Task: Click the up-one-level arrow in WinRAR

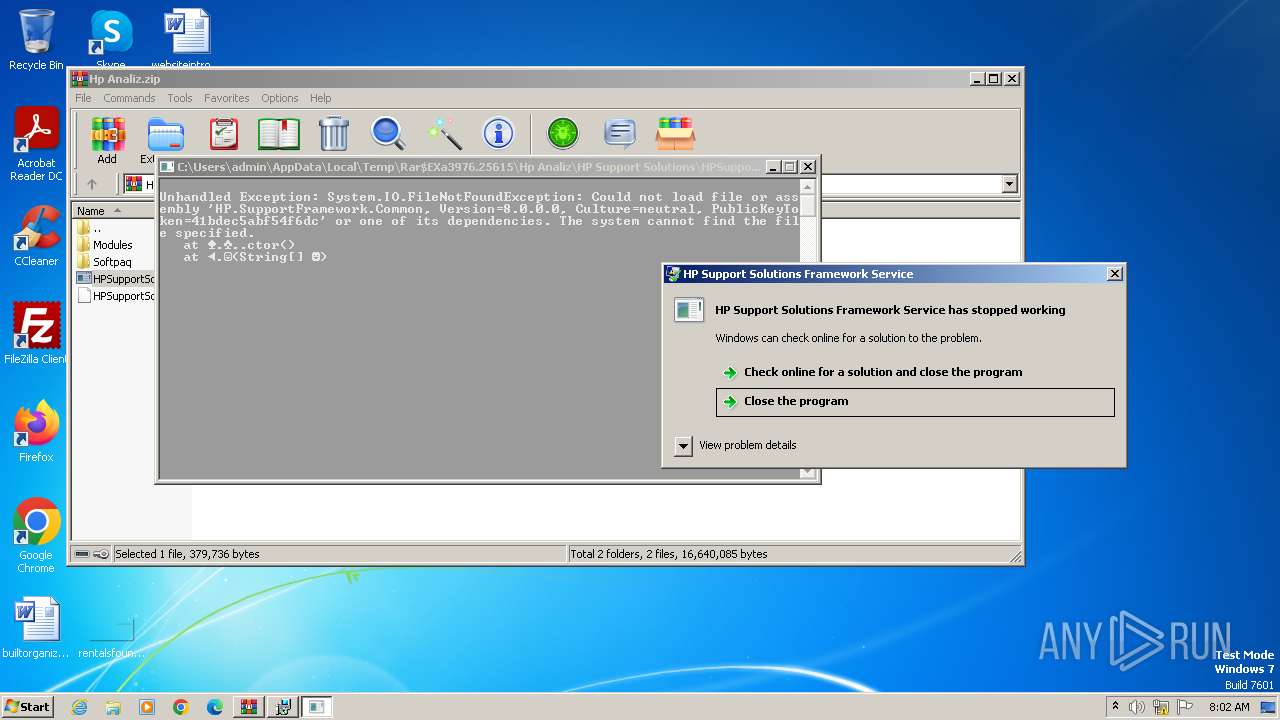Action: [x=92, y=184]
